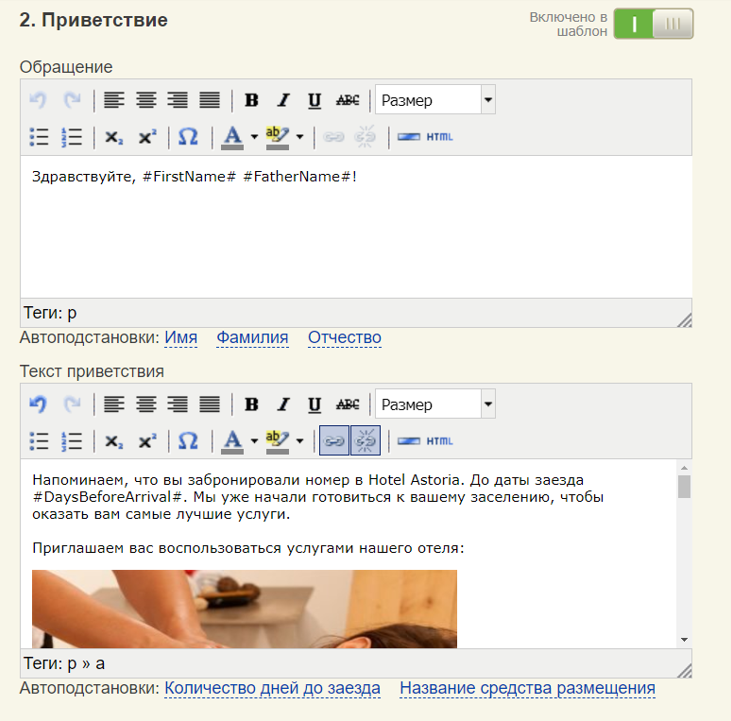Align right in the Текст приветствия editor

pyautogui.click(x=178, y=404)
